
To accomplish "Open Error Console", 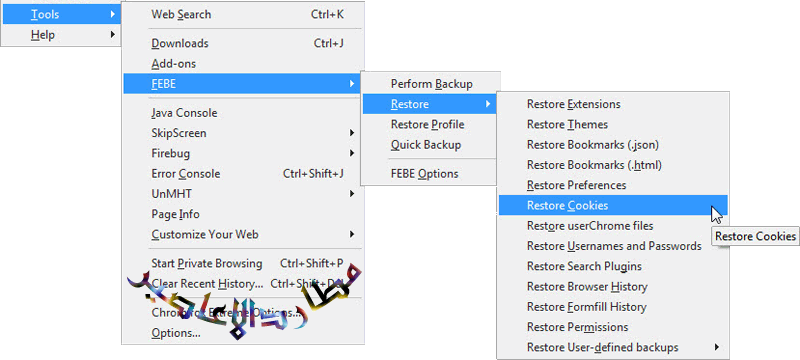I will click(x=243, y=173).
